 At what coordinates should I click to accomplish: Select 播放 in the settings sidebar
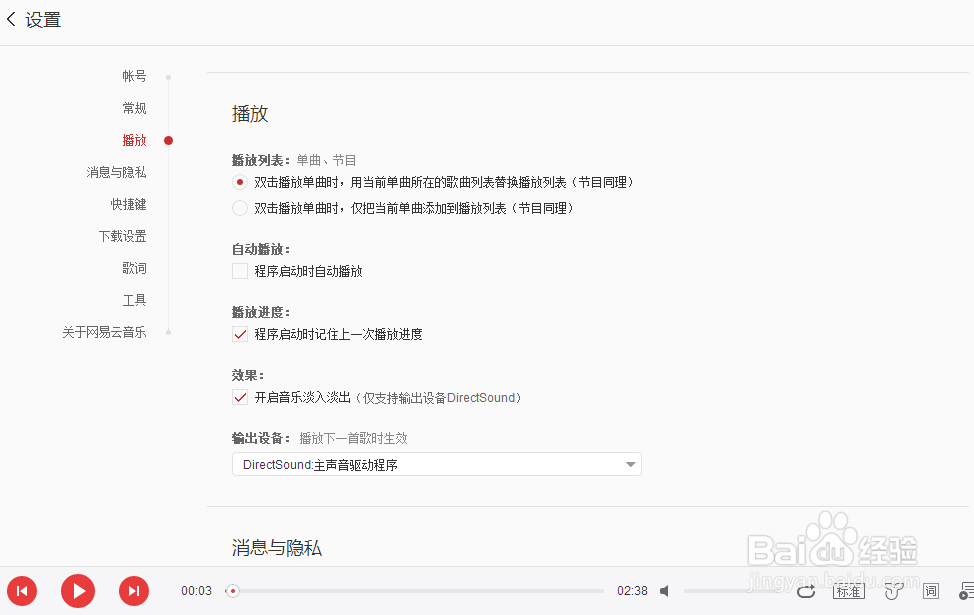click(x=134, y=140)
